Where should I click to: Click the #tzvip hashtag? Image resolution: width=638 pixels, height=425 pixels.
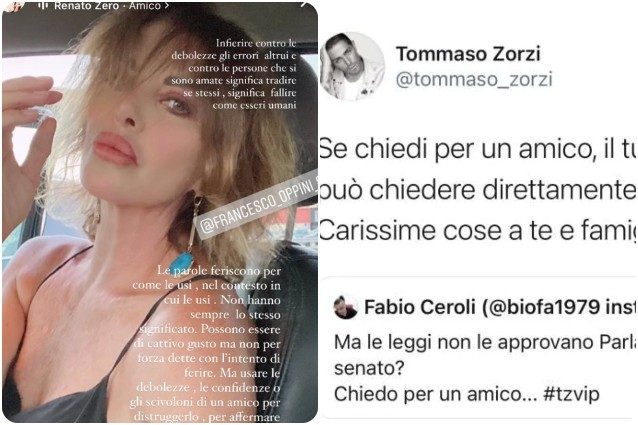(x=571, y=394)
